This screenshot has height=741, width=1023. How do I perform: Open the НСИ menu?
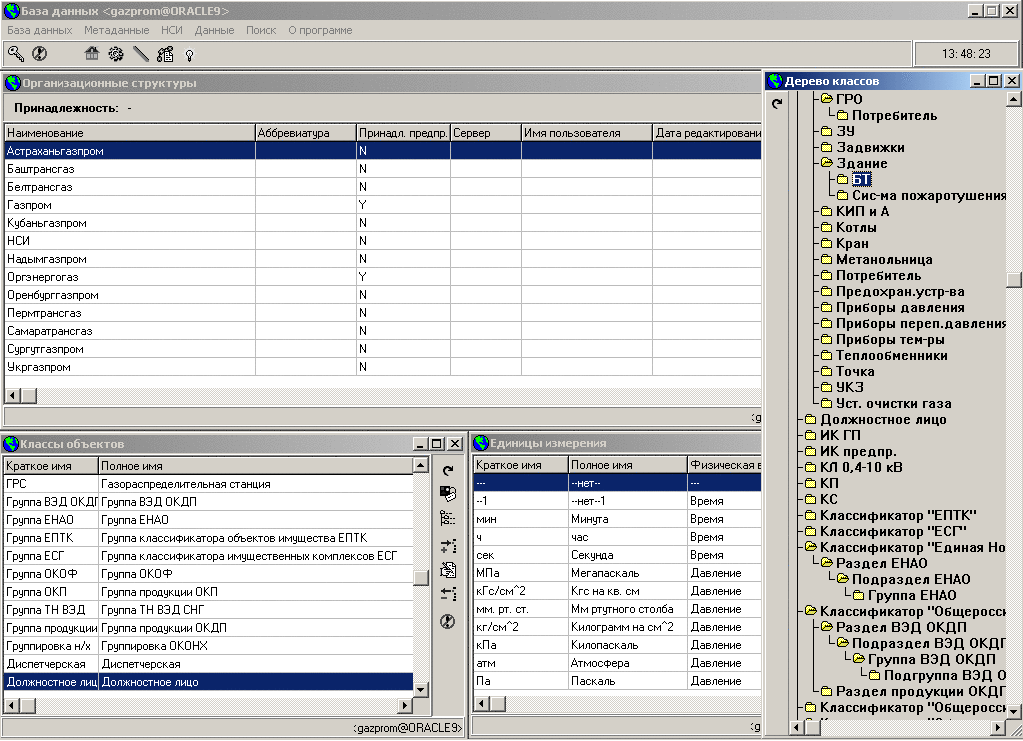[171, 31]
